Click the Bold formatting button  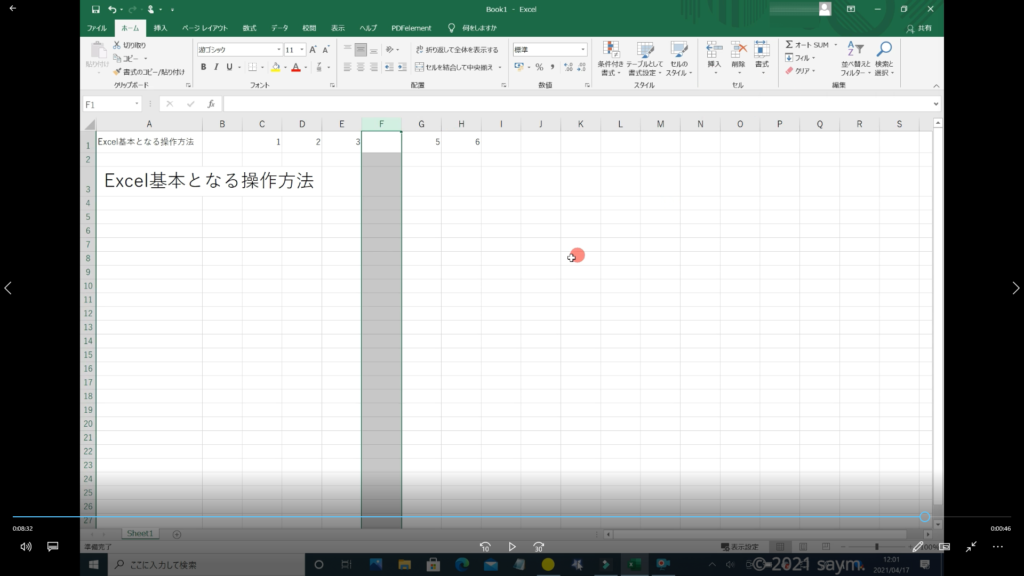click(203, 67)
